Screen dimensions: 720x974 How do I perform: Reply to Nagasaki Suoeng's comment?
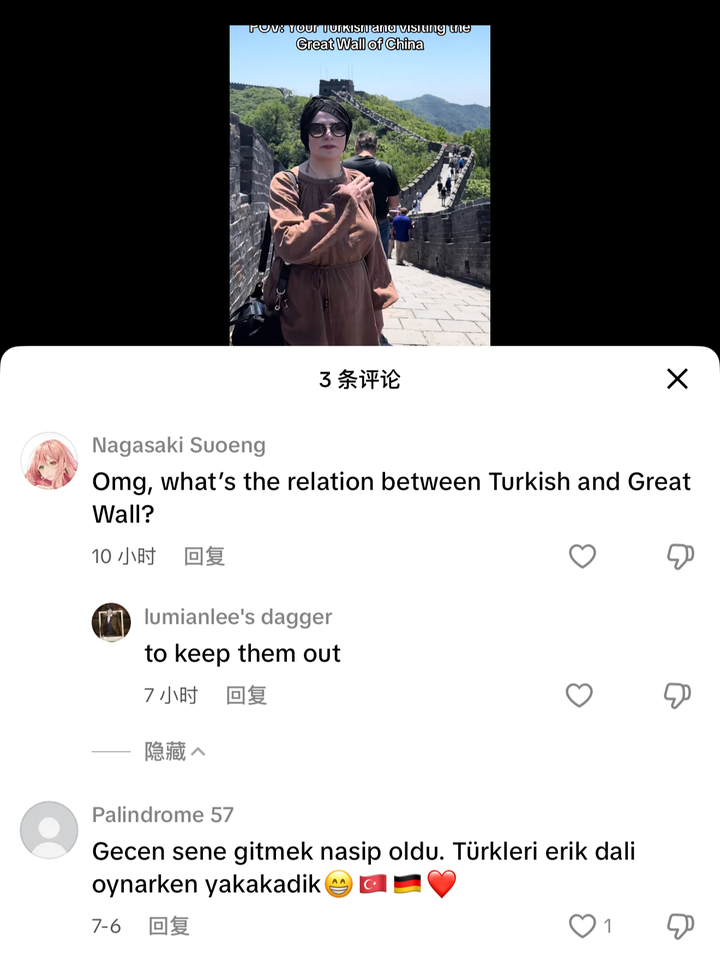click(x=204, y=556)
